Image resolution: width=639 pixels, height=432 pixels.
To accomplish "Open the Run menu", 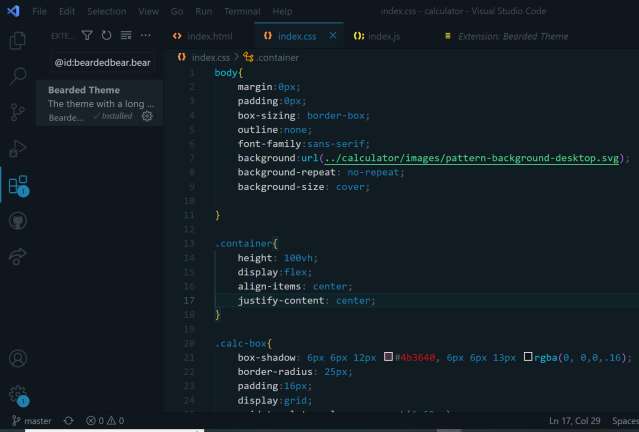I will pyautogui.click(x=203, y=11).
